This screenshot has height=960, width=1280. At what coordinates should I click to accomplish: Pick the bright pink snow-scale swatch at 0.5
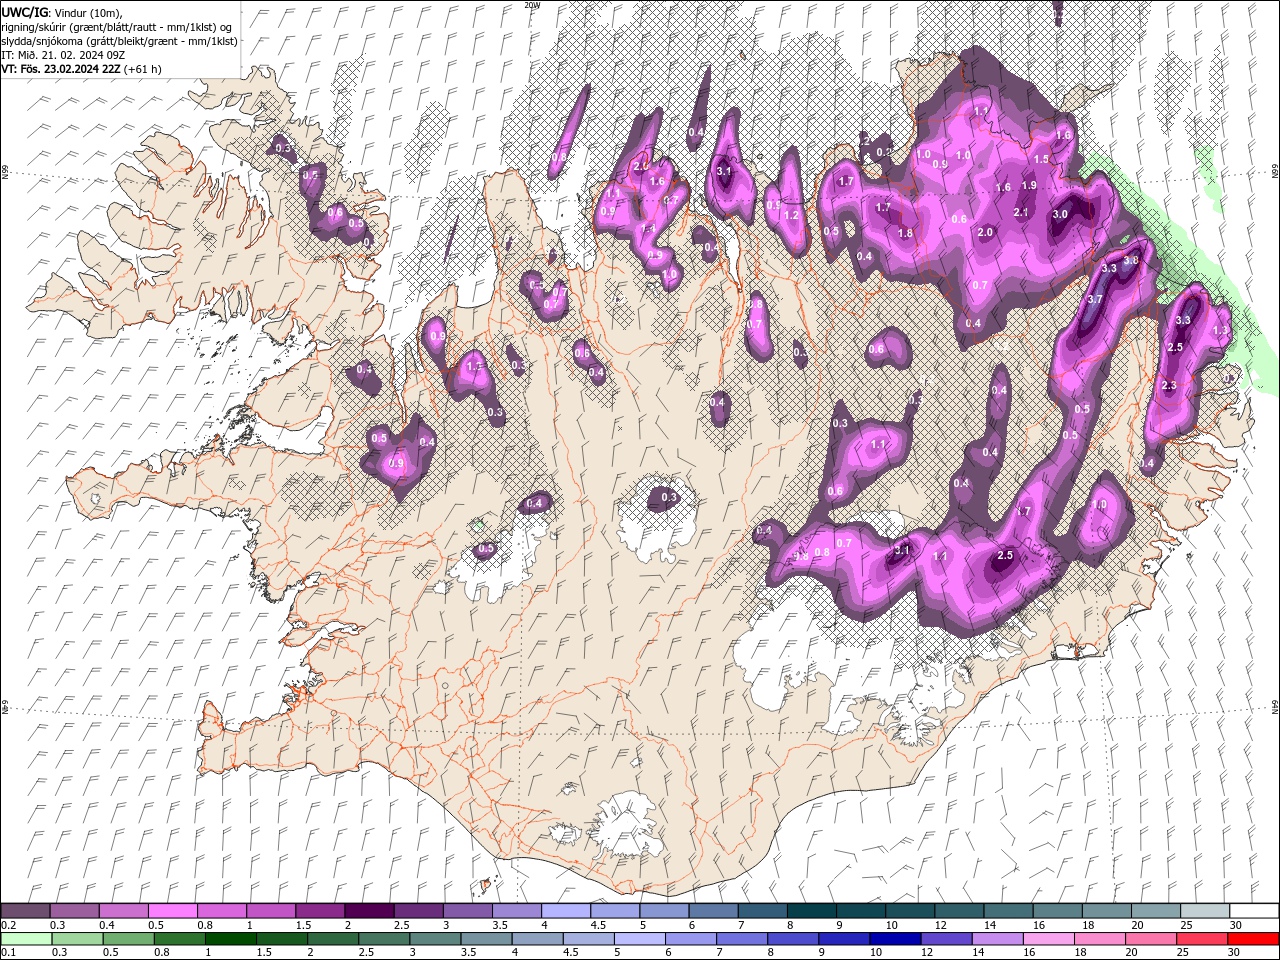(x=172, y=911)
